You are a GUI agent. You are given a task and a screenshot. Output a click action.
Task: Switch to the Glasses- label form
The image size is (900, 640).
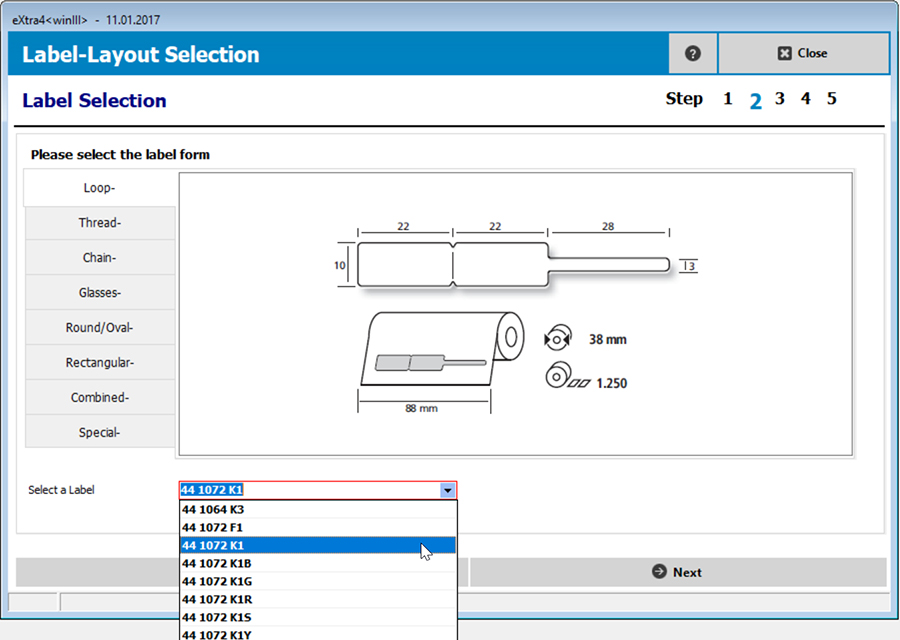(100, 292)
